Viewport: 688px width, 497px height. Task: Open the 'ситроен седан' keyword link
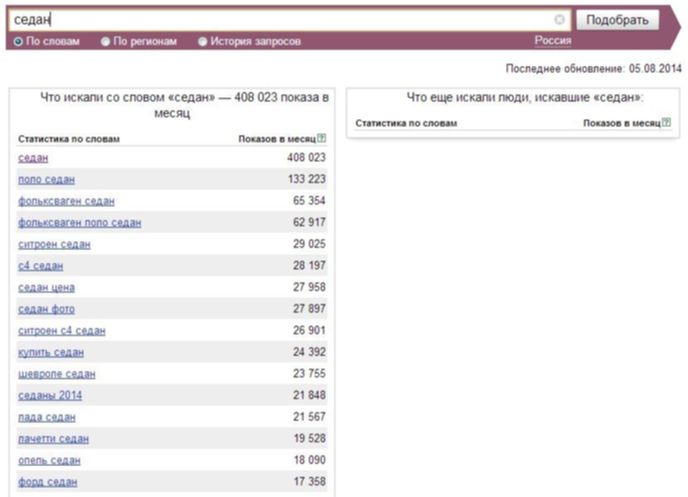click(x=54, y=244)
